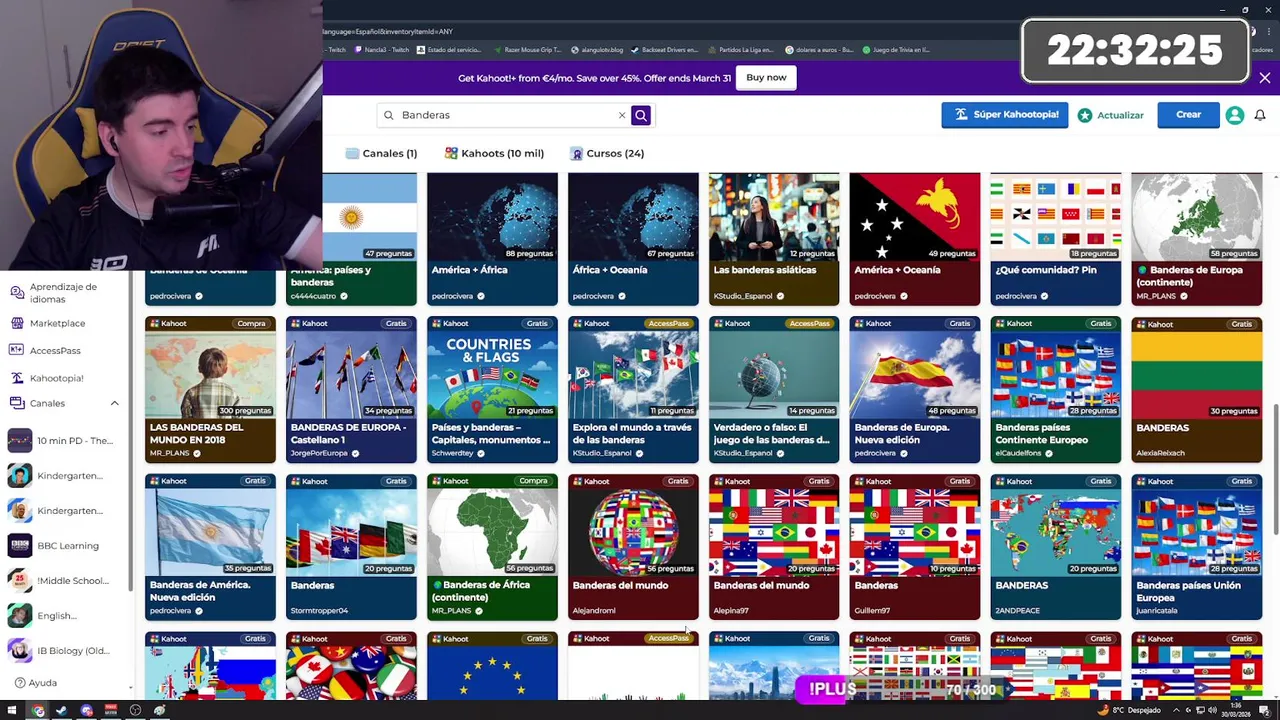Open Explora el mundo a través kahoot

(633, 390)
